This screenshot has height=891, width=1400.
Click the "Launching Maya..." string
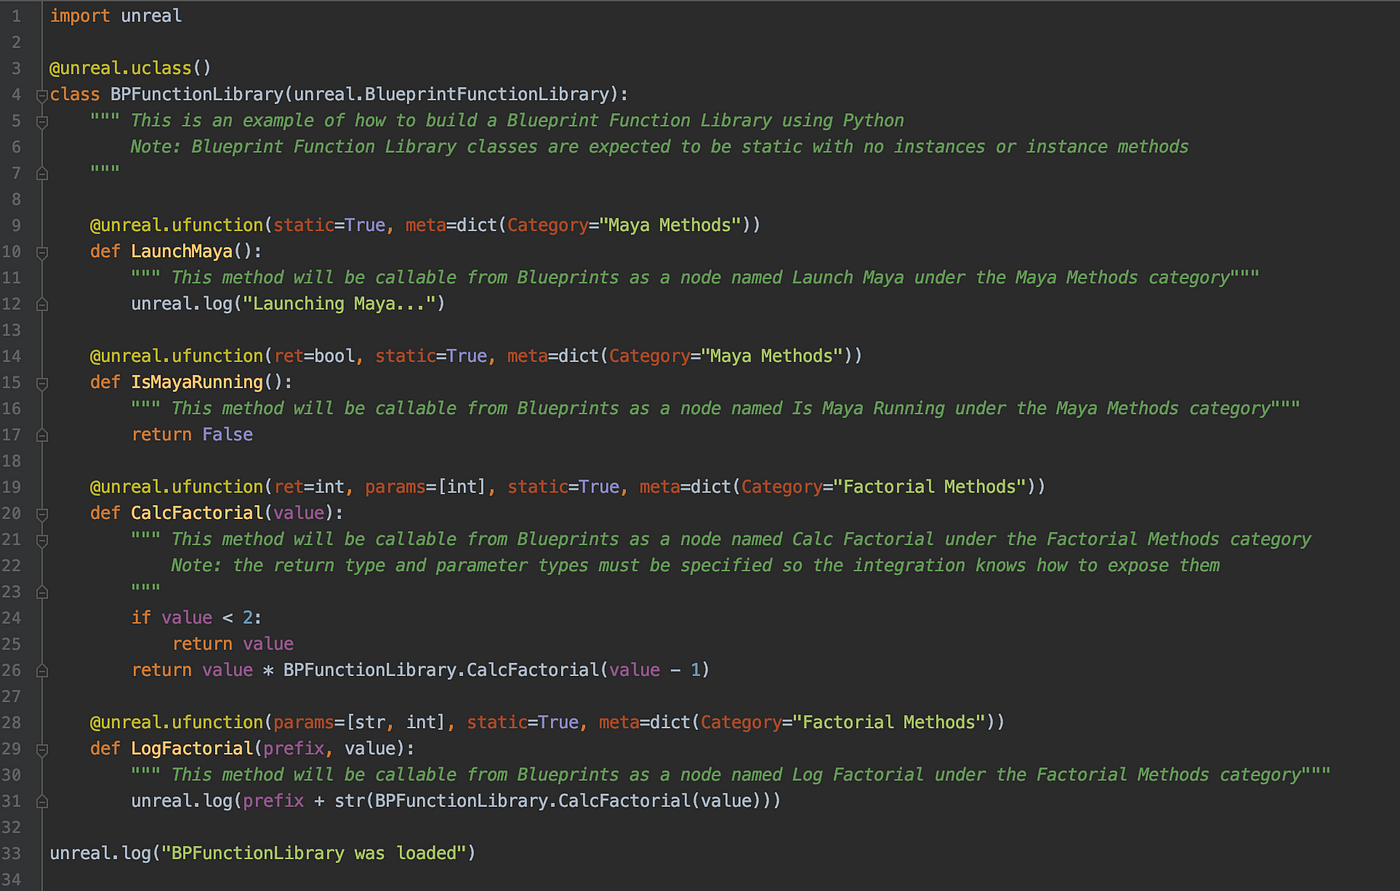[339, 304]
